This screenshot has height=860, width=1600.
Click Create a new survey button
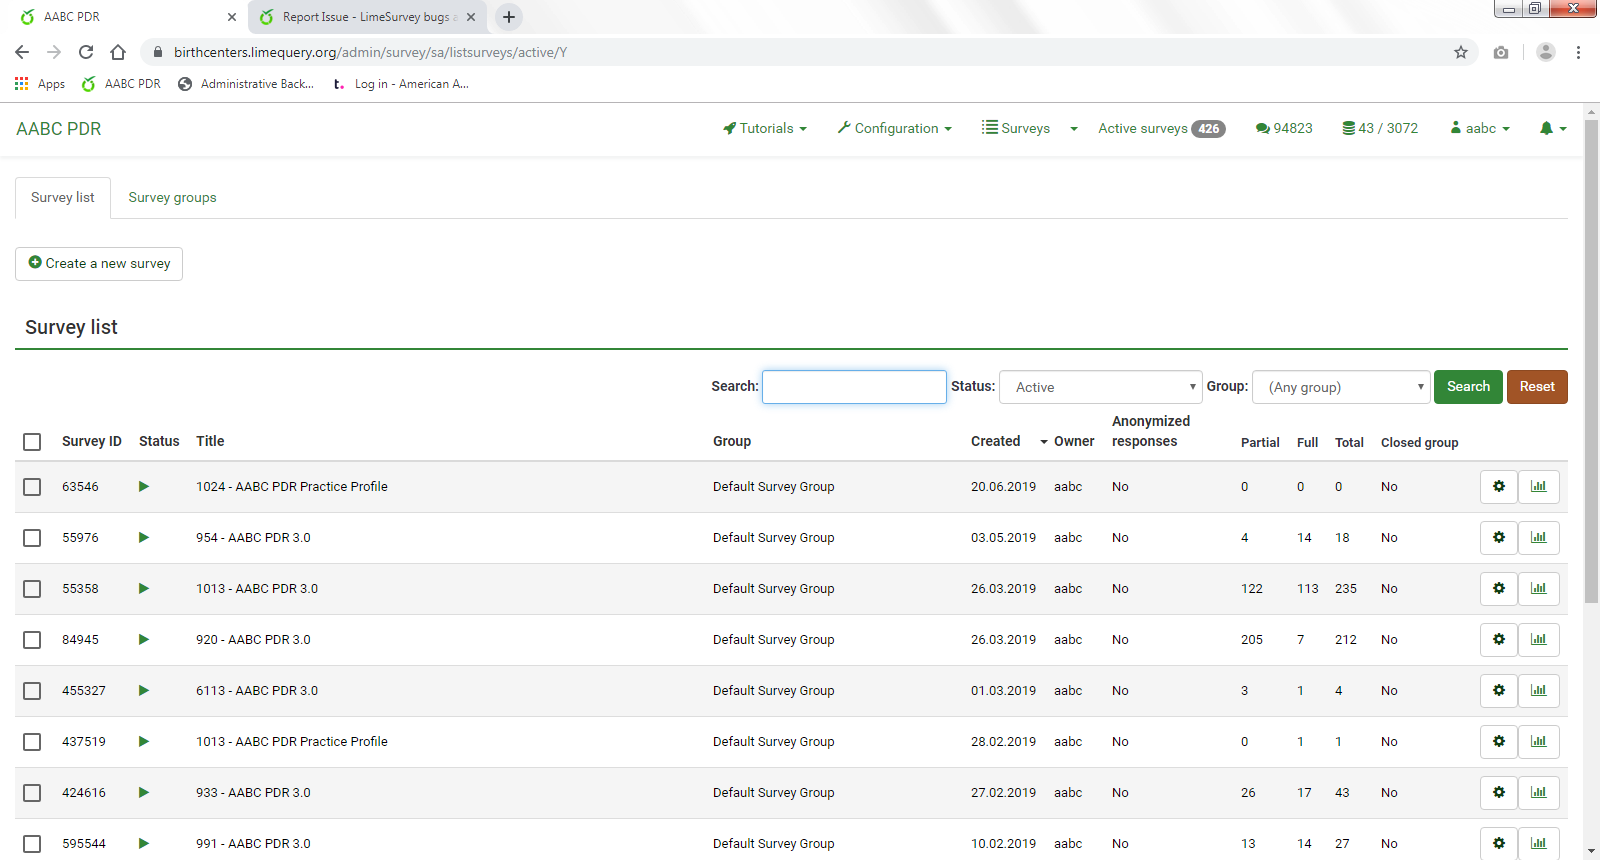coord(99,264)
